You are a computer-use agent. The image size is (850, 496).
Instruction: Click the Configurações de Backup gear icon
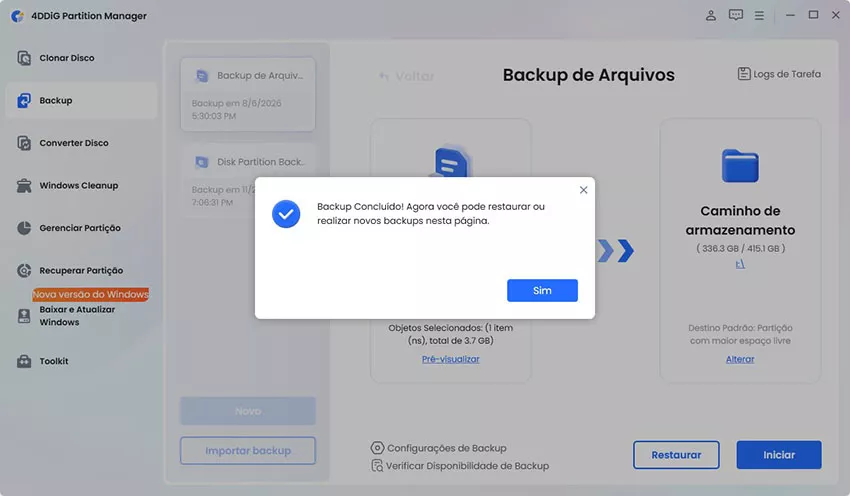coord(377,448)
